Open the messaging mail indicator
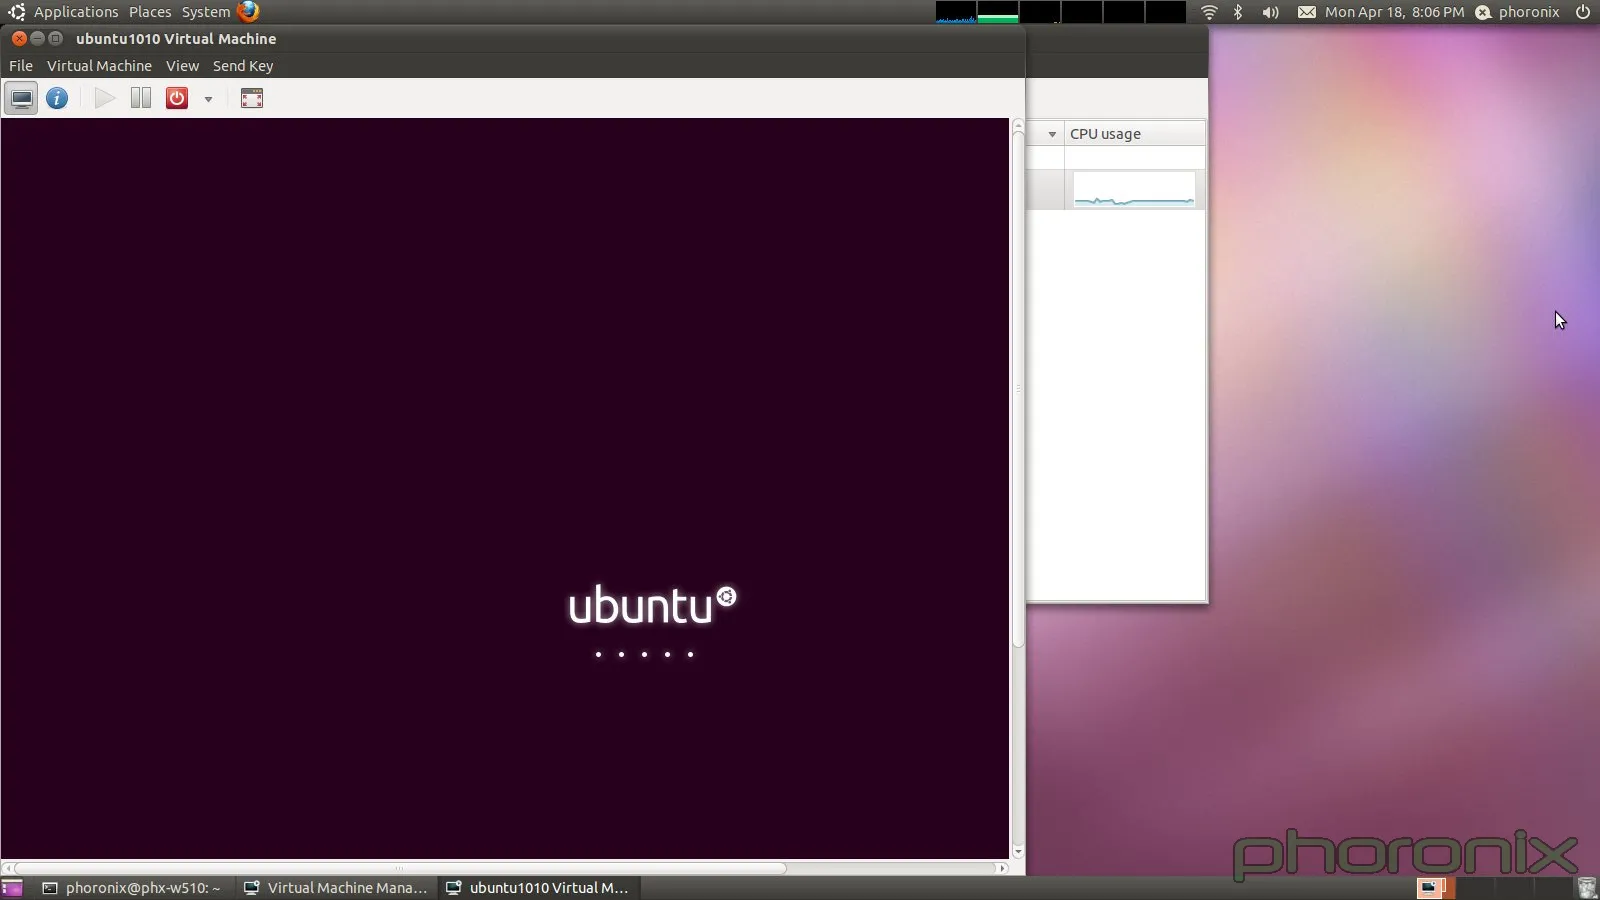This screenshot has width=1600, height=900. 1306,12
